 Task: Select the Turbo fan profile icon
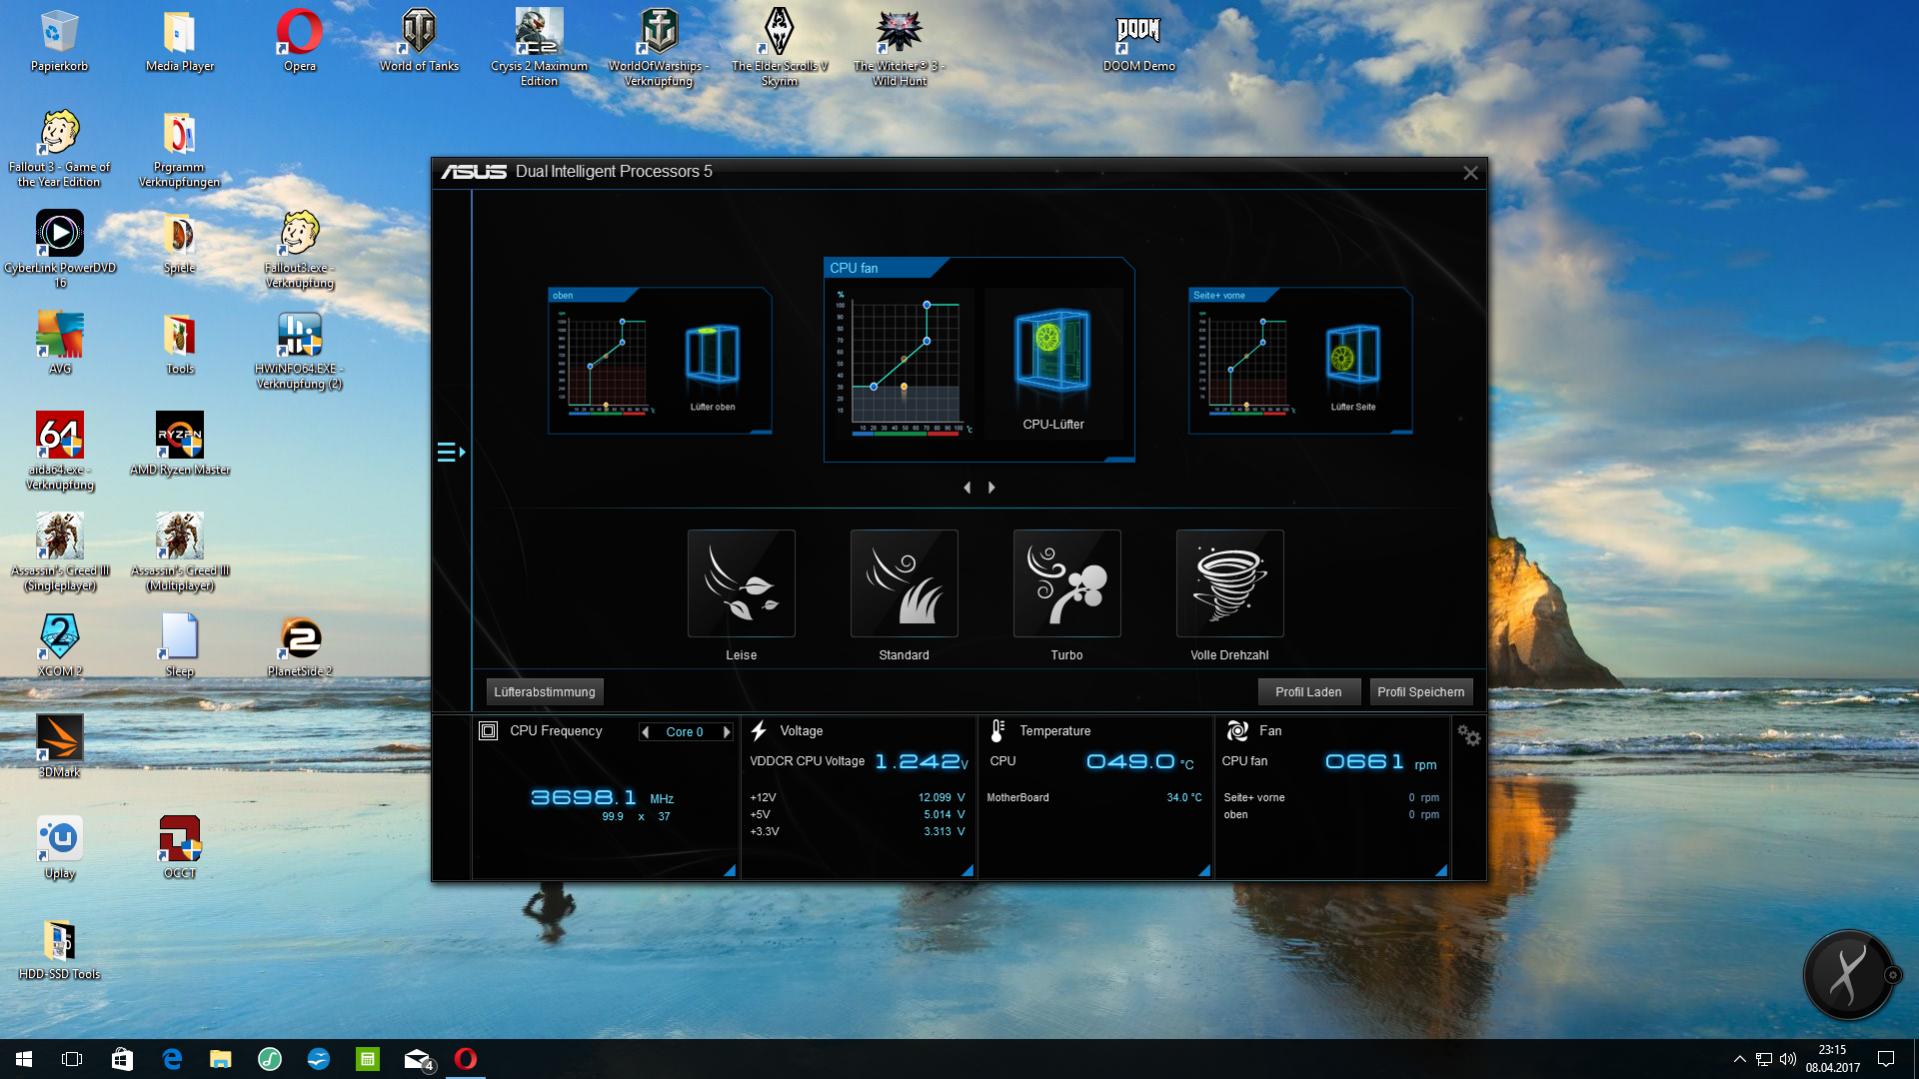pyautogui.click(x=1067, y=583)
